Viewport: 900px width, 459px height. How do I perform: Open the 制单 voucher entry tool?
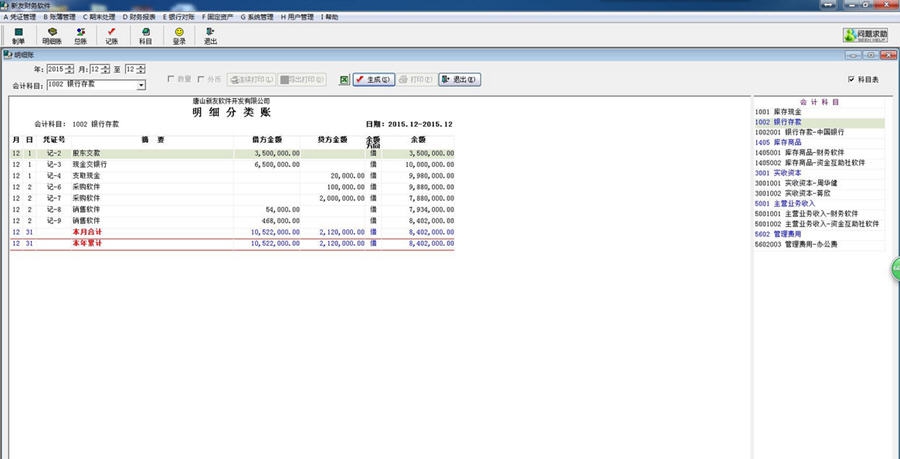(x=18, y=36)
